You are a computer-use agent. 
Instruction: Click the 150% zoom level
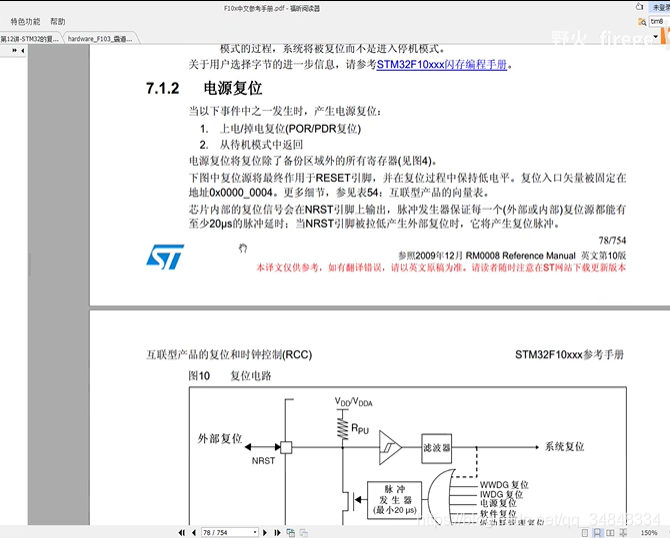point(649,533)
